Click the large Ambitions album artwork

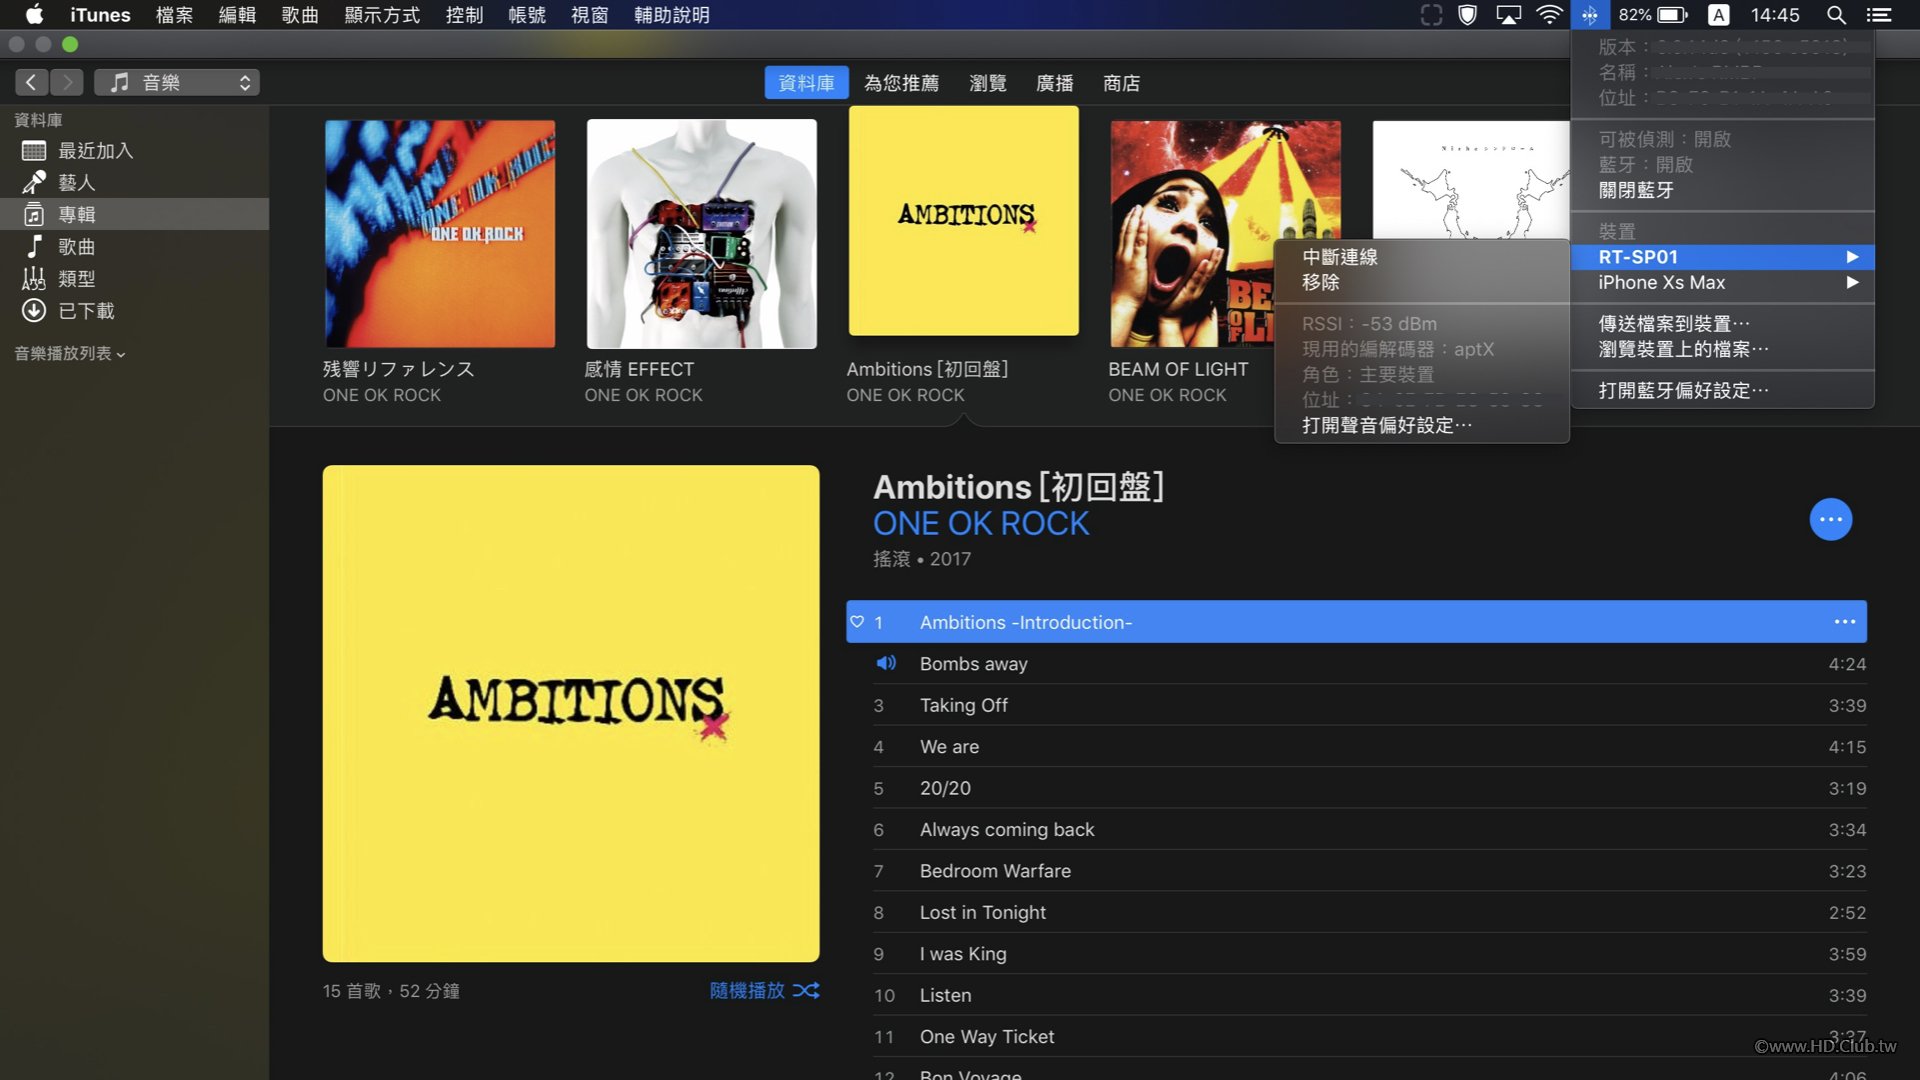pos(571,713)
